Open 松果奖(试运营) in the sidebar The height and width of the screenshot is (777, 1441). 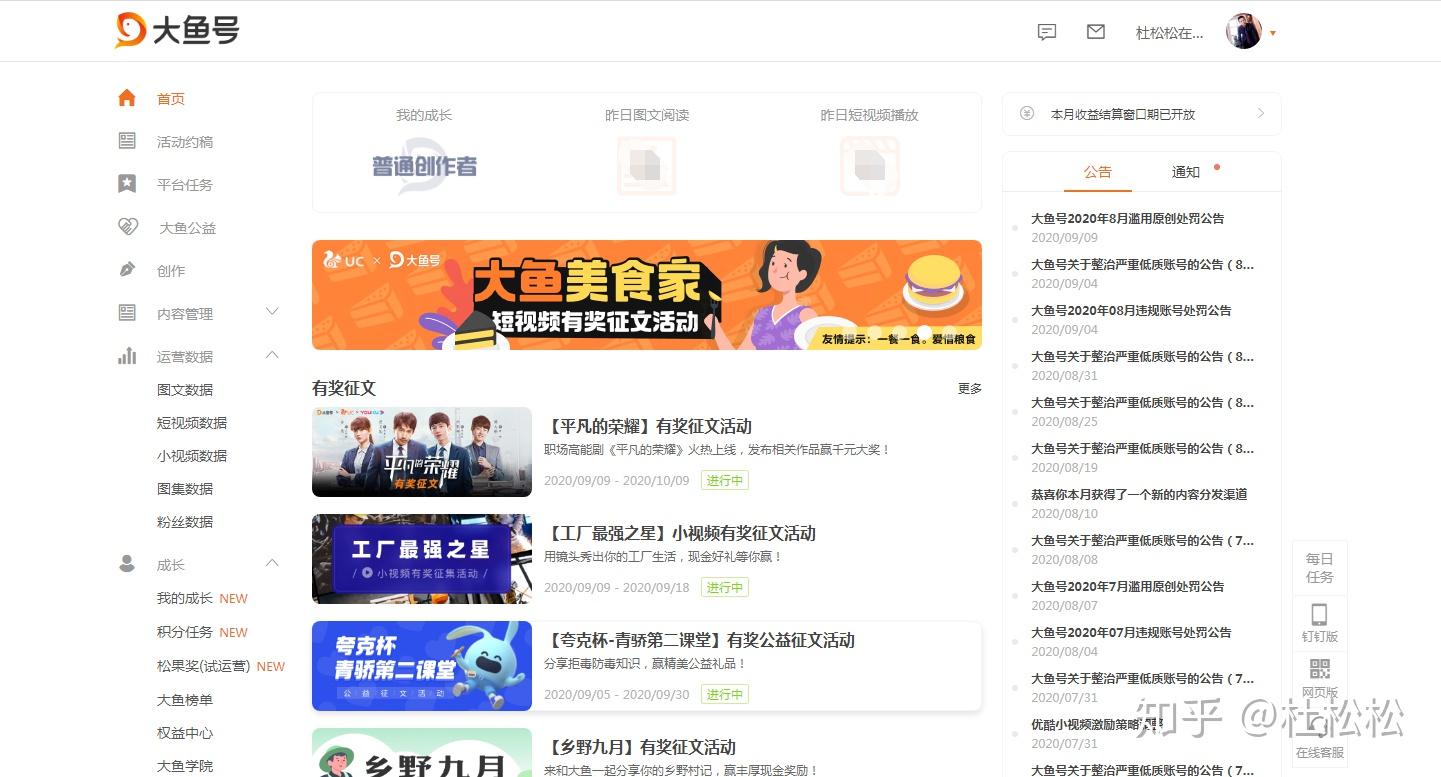(x=203, y=666)
